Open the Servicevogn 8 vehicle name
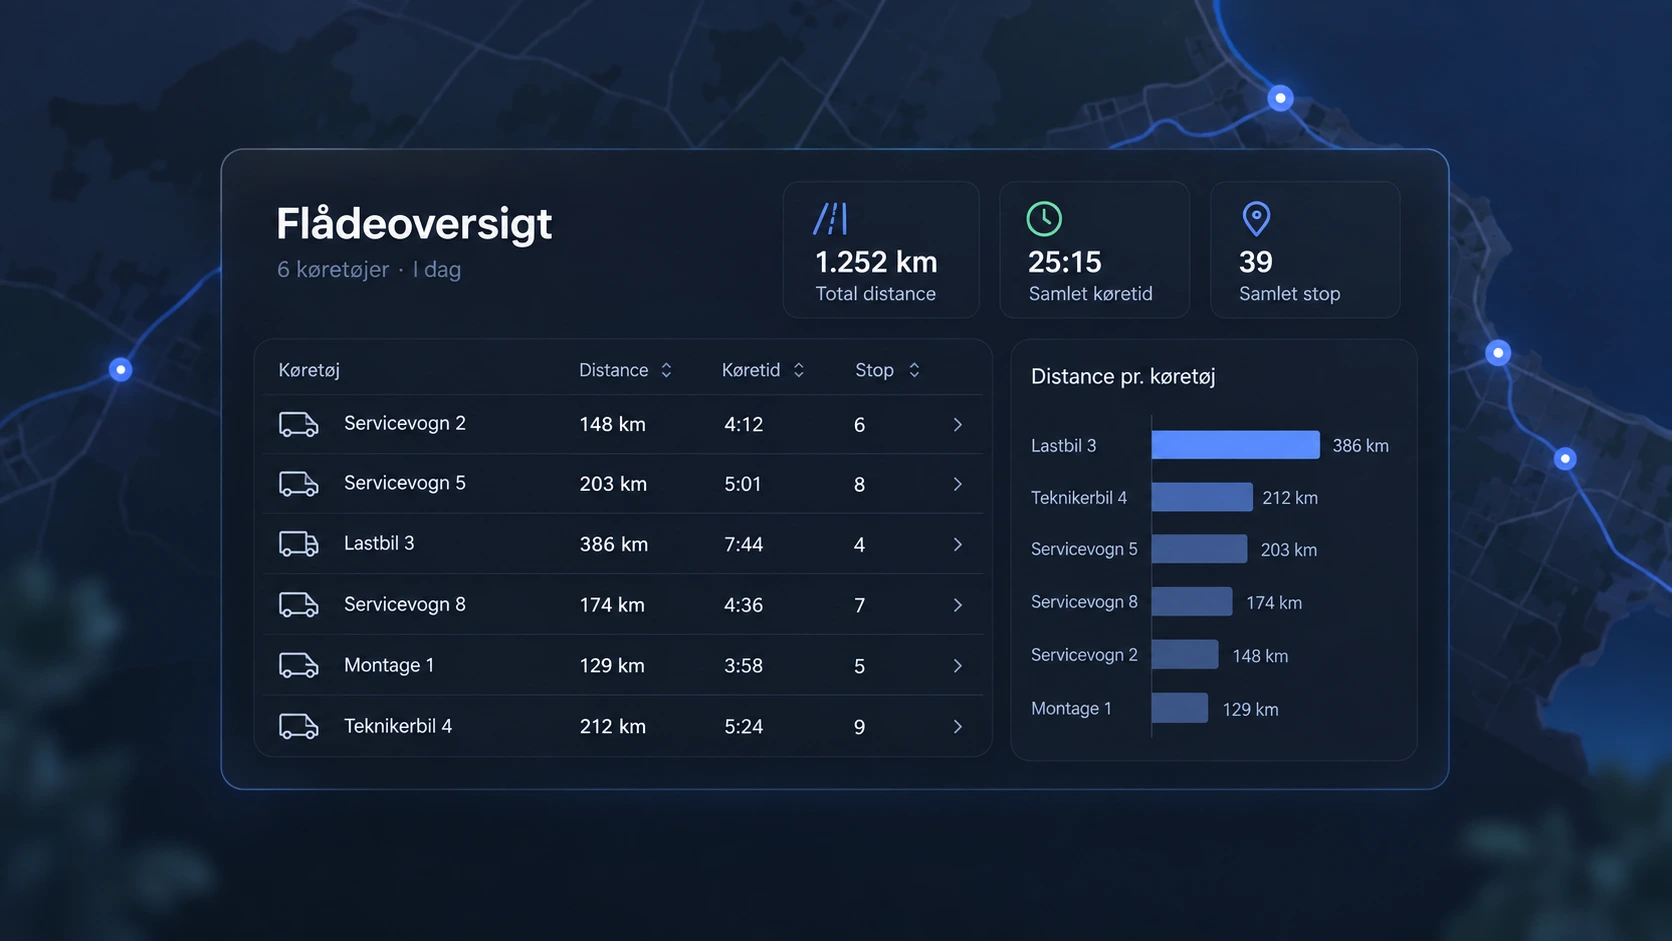 pyautogui.click(x=405, y=604)
